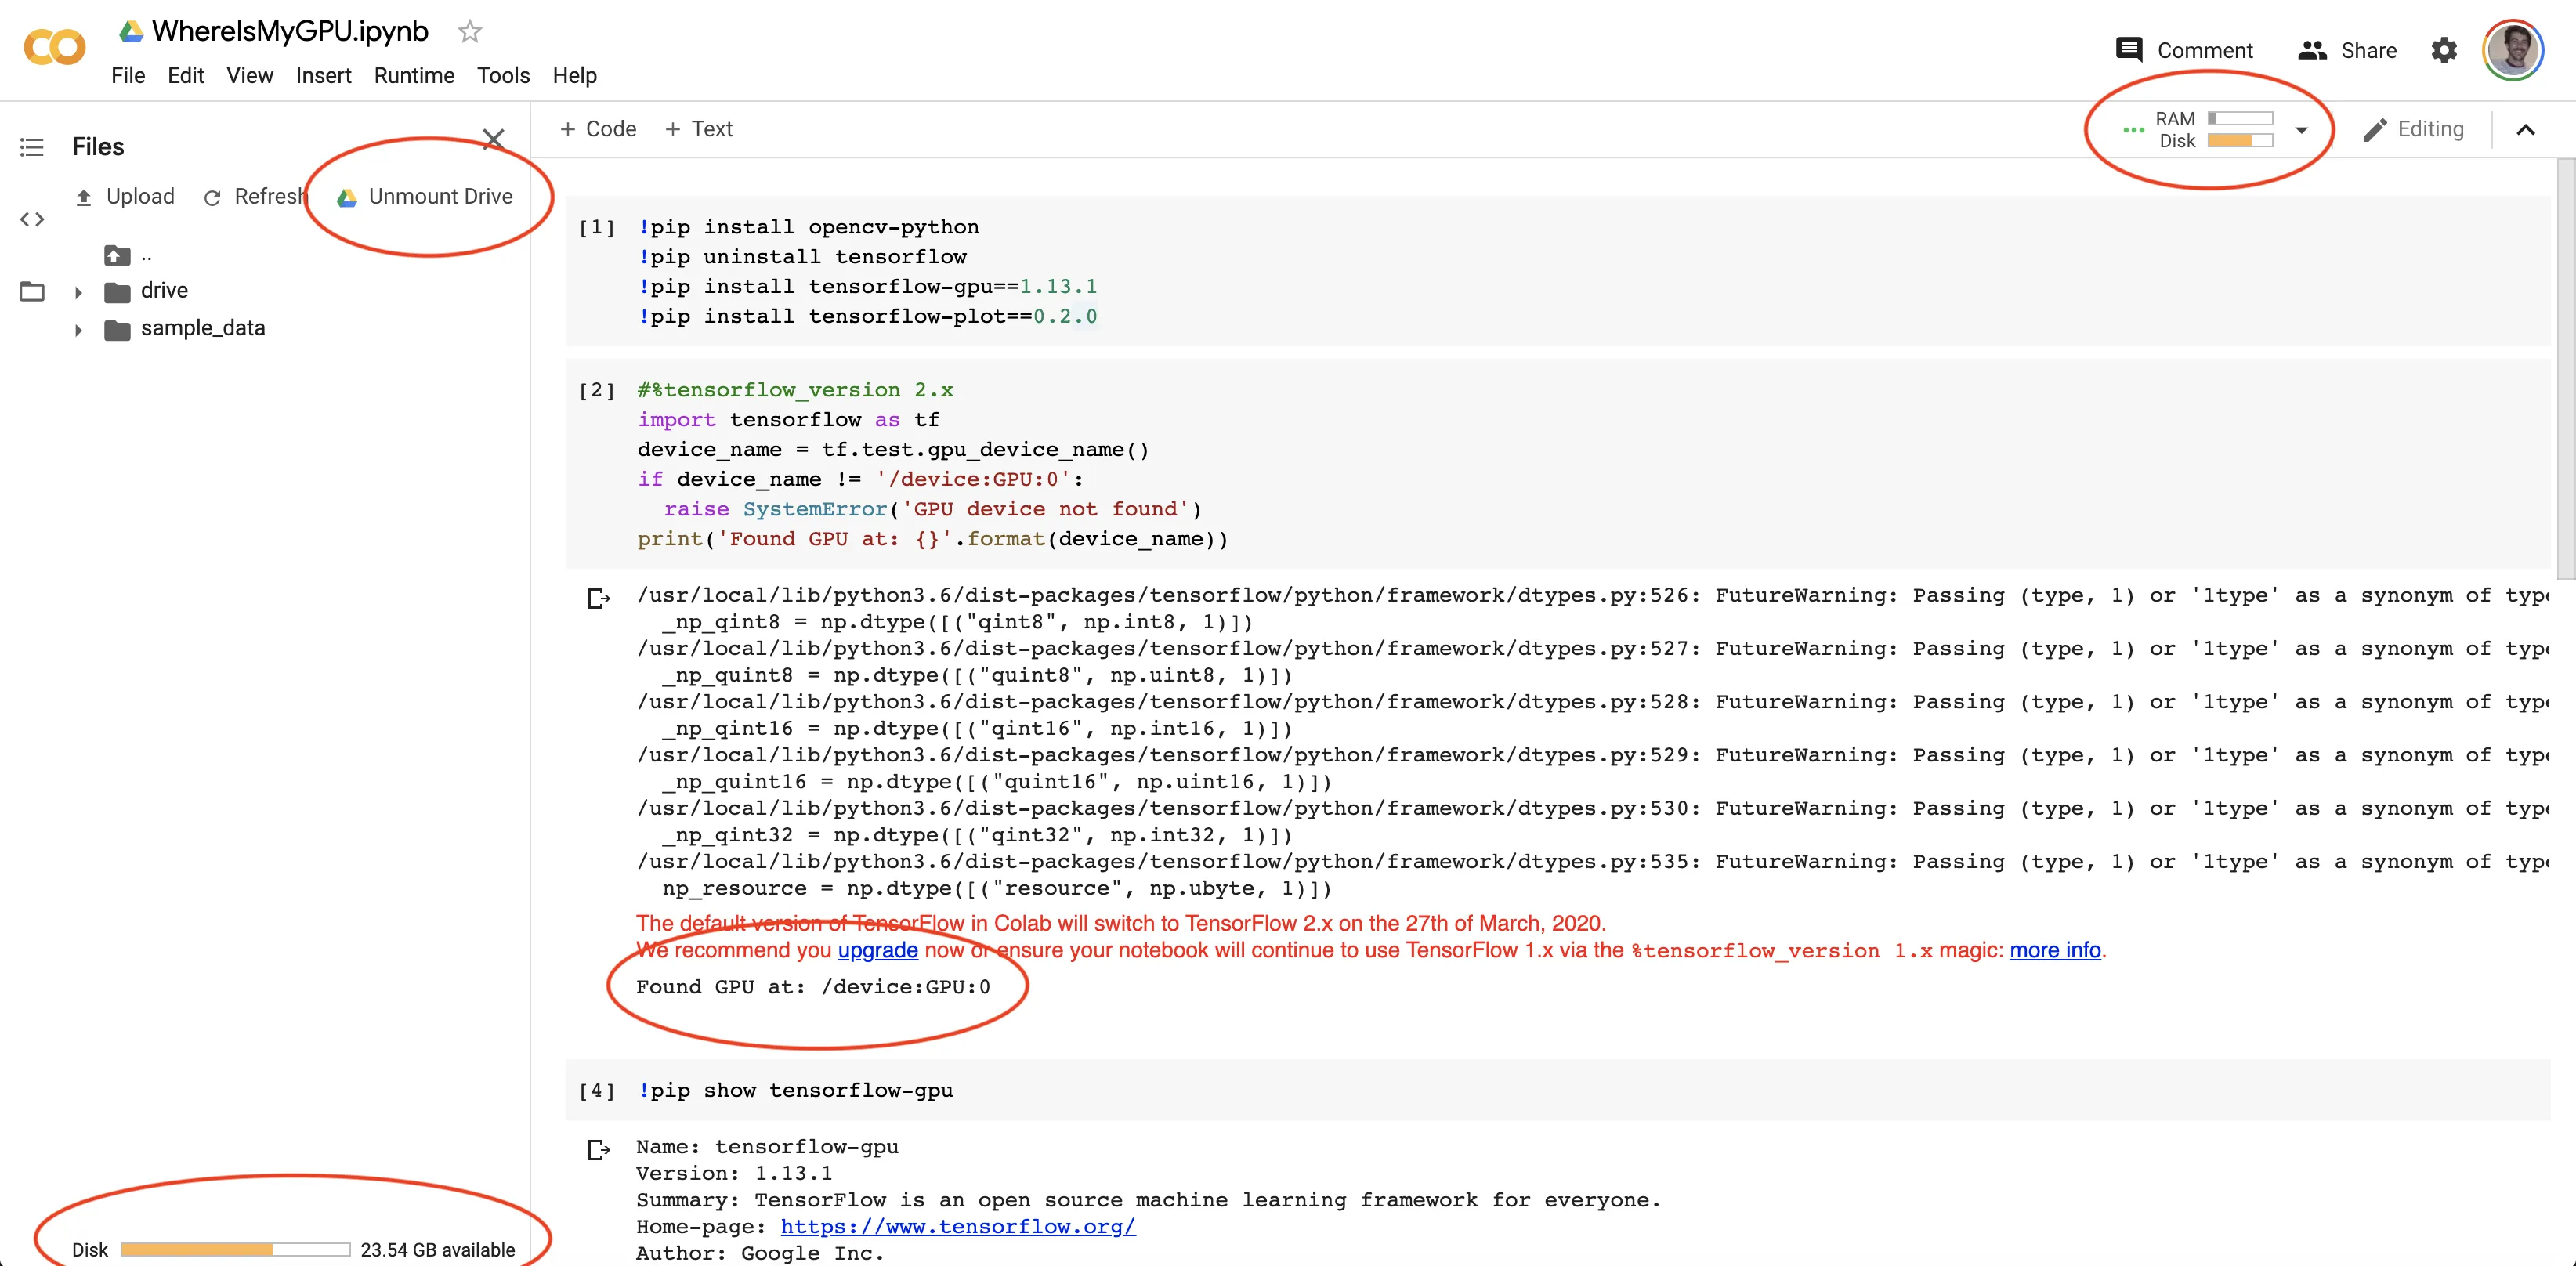
Task: Click the Colab logo
Action: click(54, 47)
